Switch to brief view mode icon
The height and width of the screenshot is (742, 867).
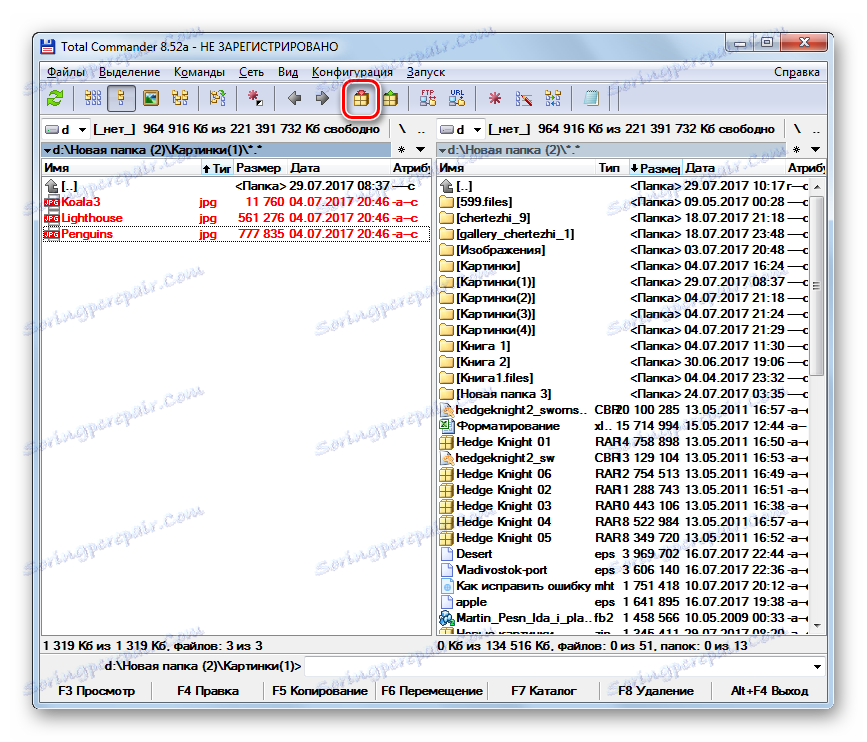(93, 98)
